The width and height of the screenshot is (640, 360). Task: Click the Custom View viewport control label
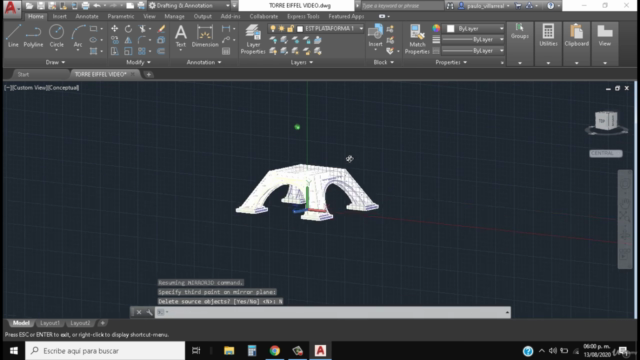(30, 88)
